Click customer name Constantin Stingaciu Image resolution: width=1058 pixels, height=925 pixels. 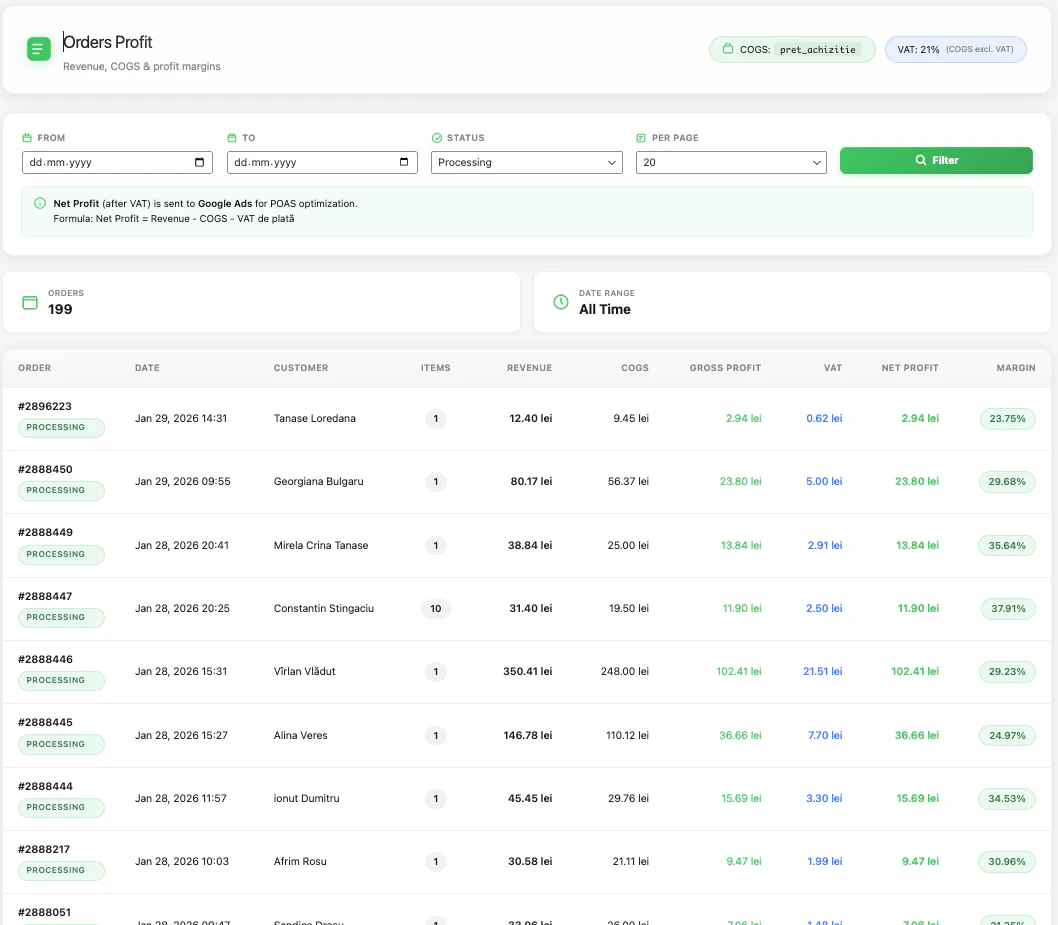324,609
